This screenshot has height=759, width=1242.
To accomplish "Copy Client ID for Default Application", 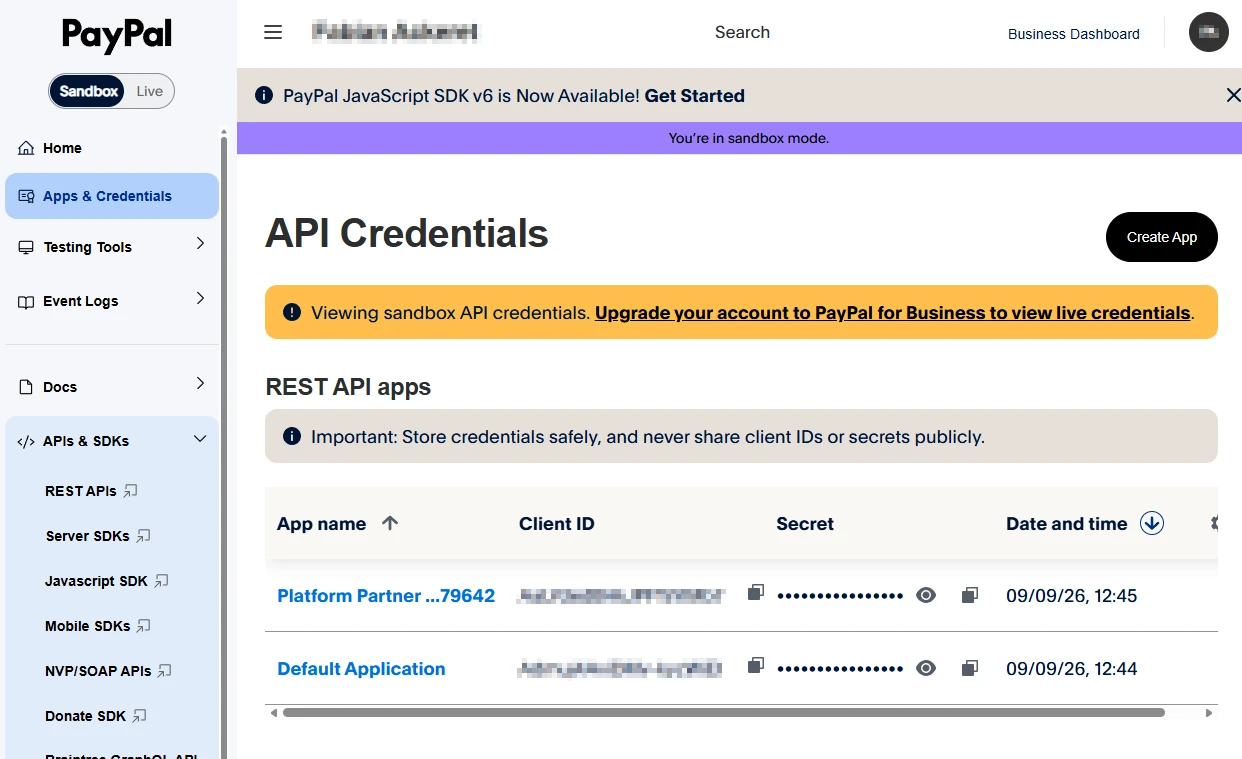I will (756, 666).
